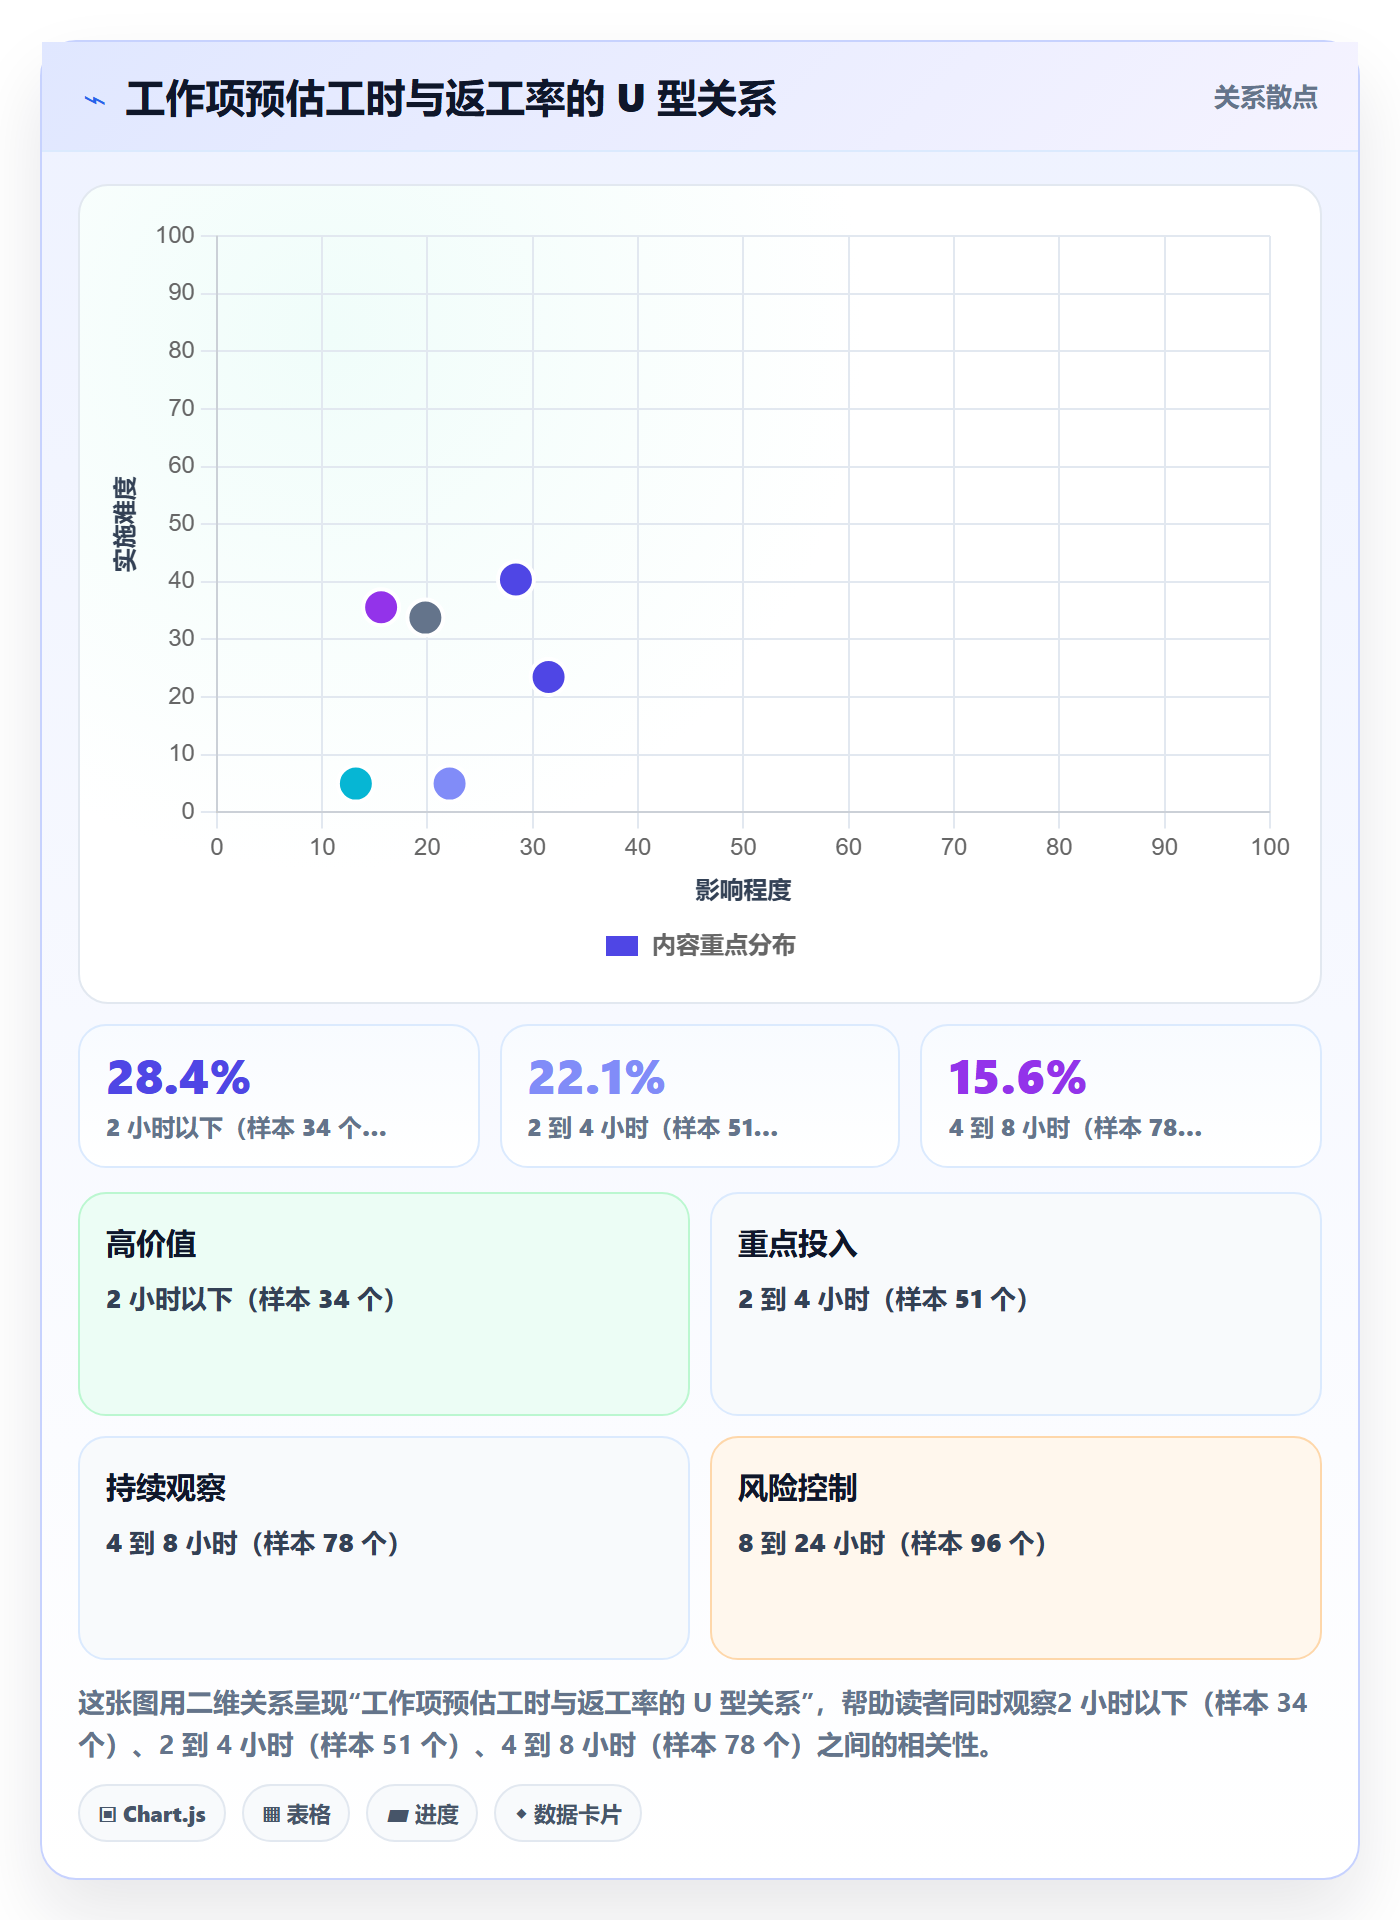Open the 15.6% statistic card
Viewport: 1400px width, 1920px height.
1121,1096
